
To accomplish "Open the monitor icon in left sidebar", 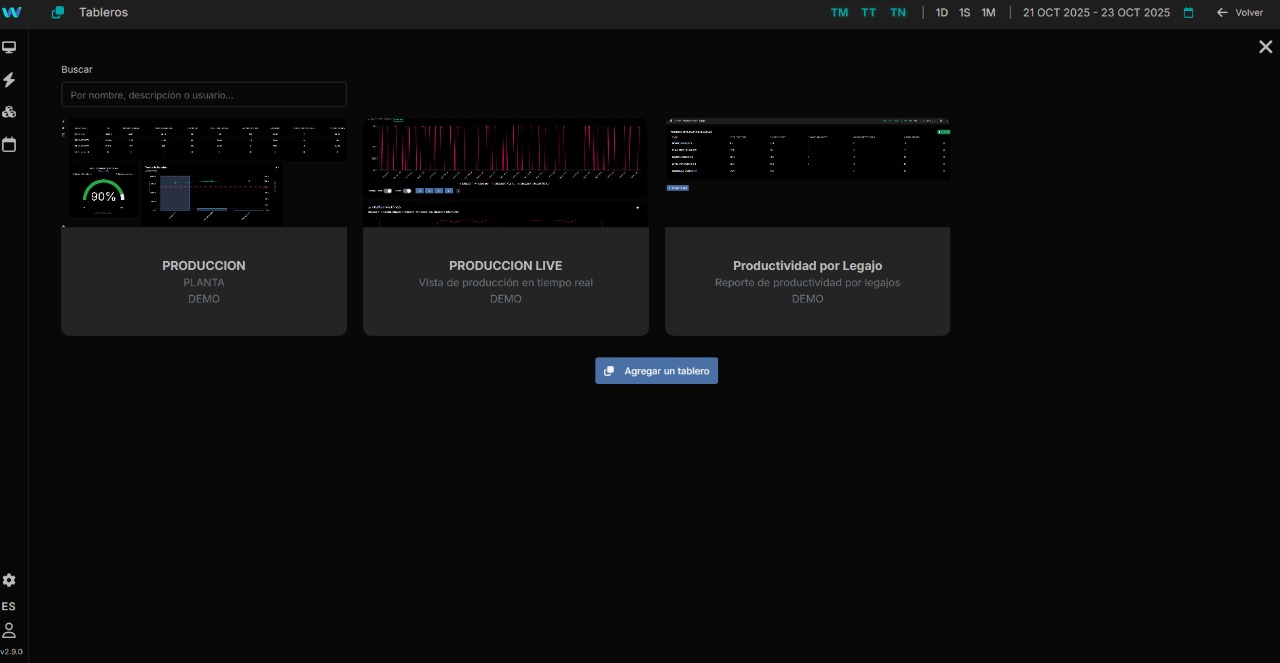I will tap(9, 47).
